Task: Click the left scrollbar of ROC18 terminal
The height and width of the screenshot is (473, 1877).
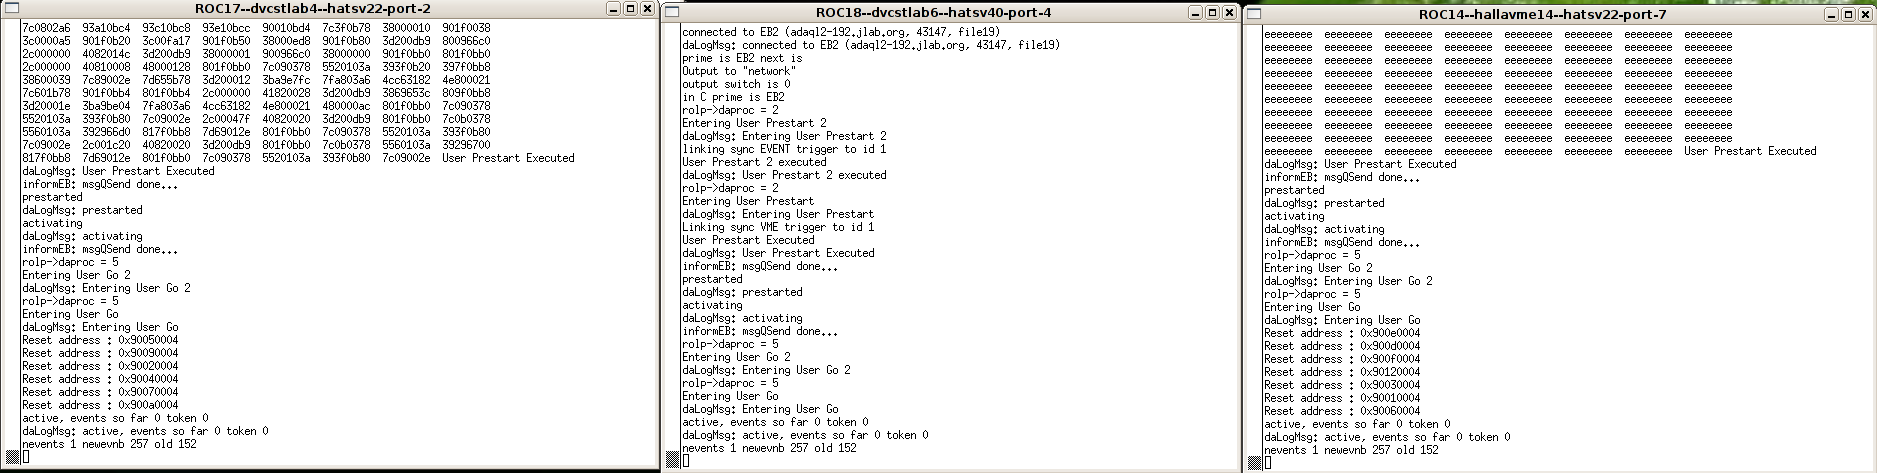Action: 673,245
